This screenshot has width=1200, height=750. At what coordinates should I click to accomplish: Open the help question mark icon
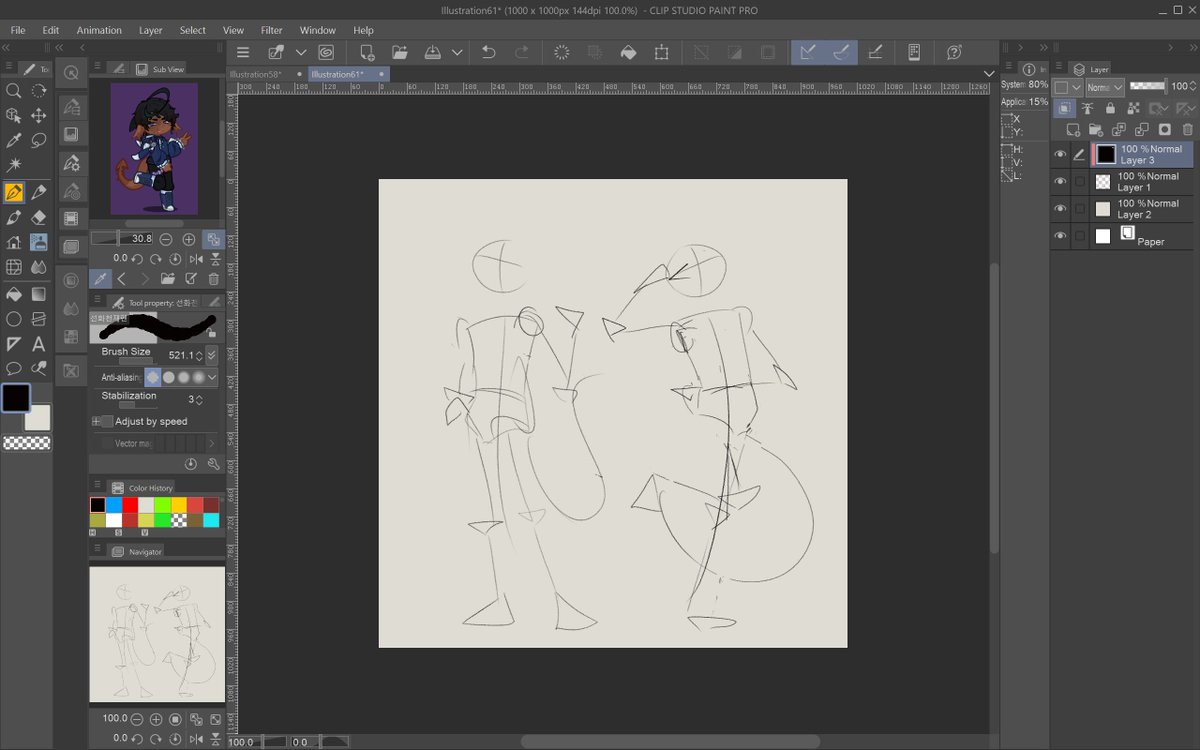pos(954,52)
